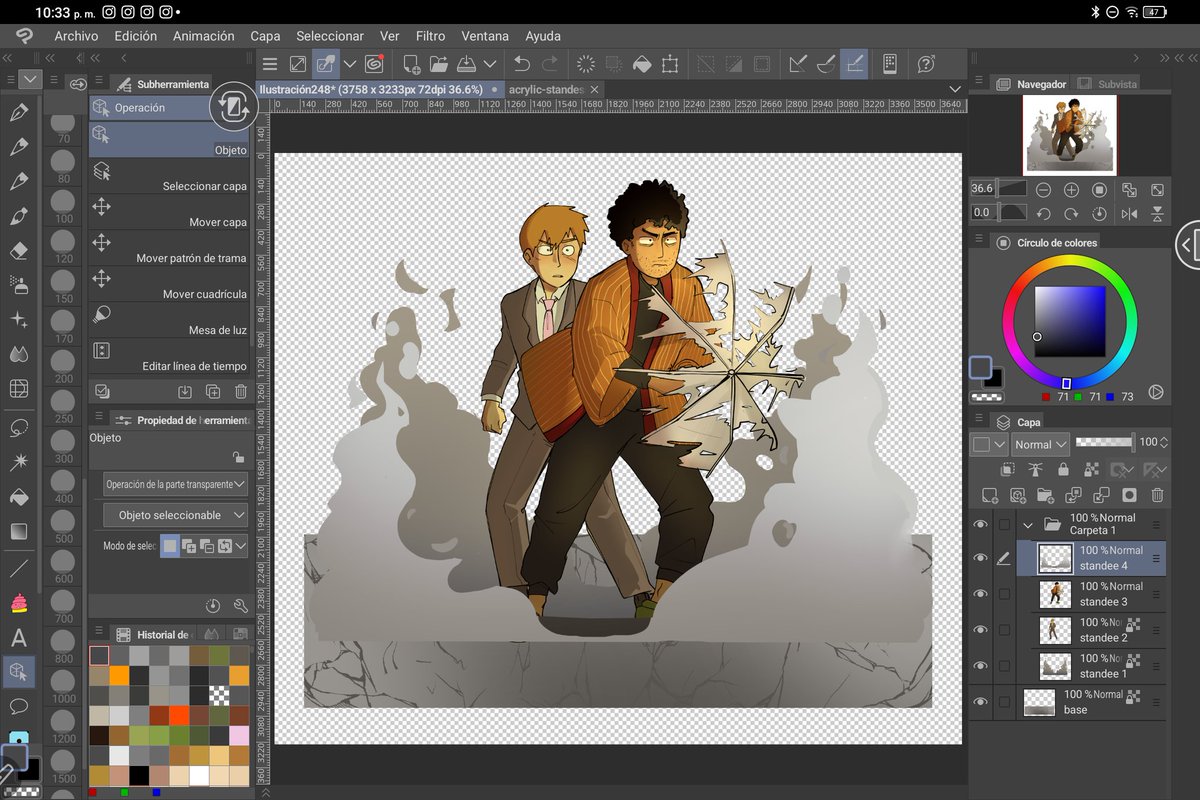This screenshot has width=1200, height=800.
Task: Open the Archivo menu
Action: point(76,36)
